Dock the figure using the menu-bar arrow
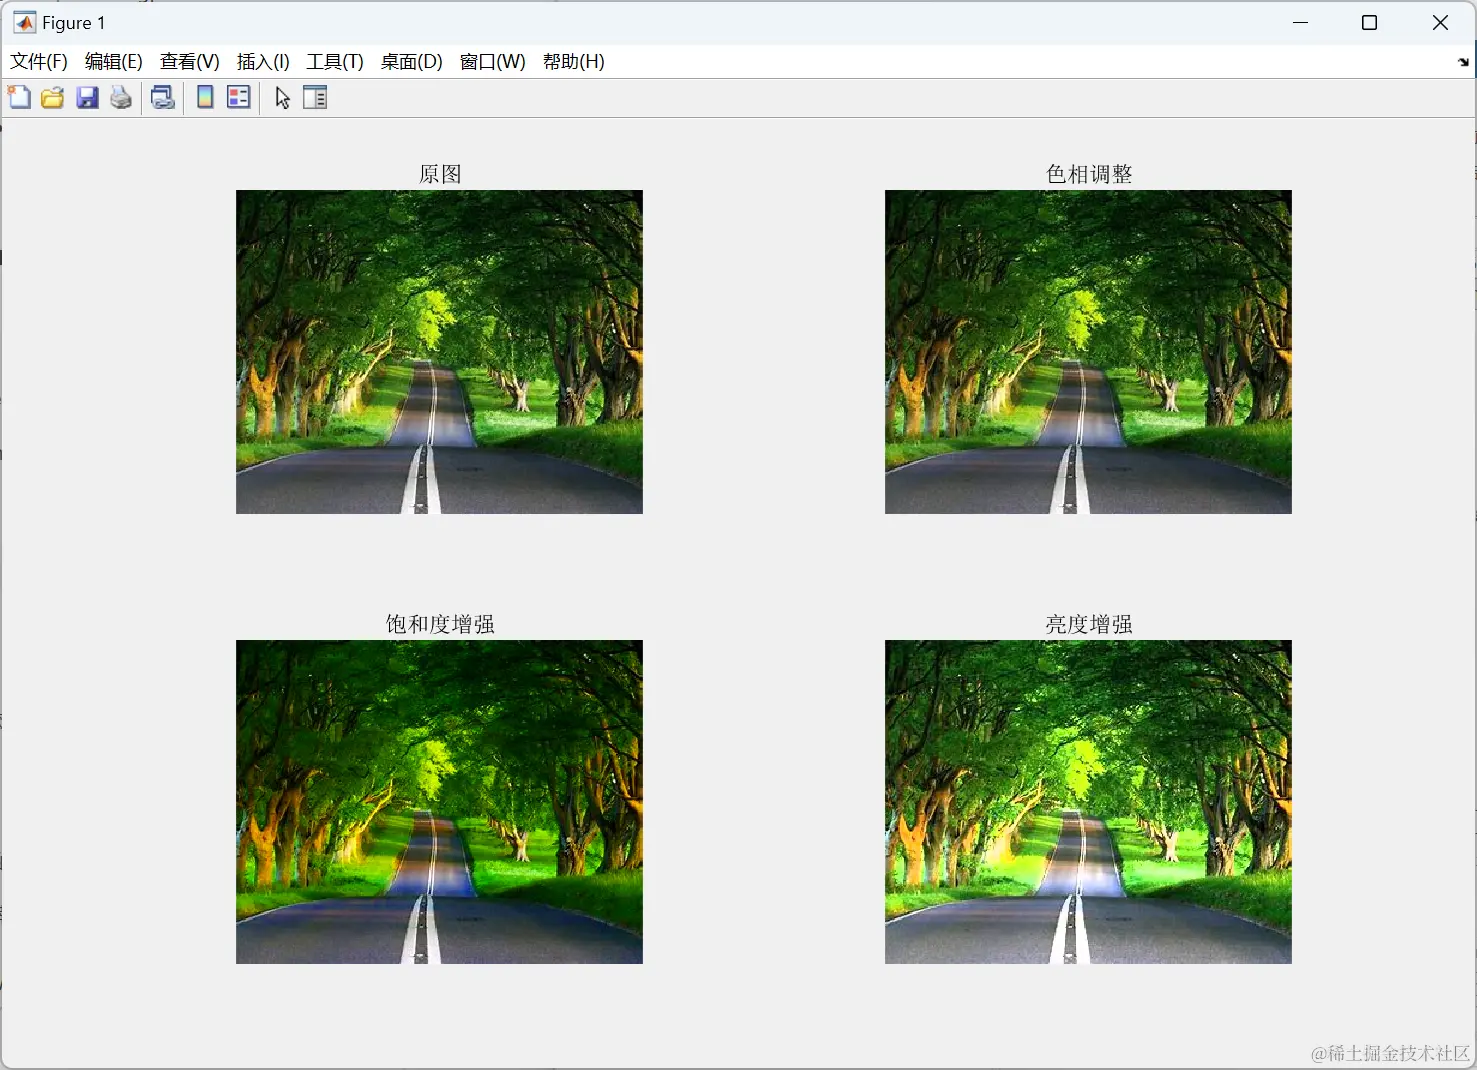 click(1463, 62)
